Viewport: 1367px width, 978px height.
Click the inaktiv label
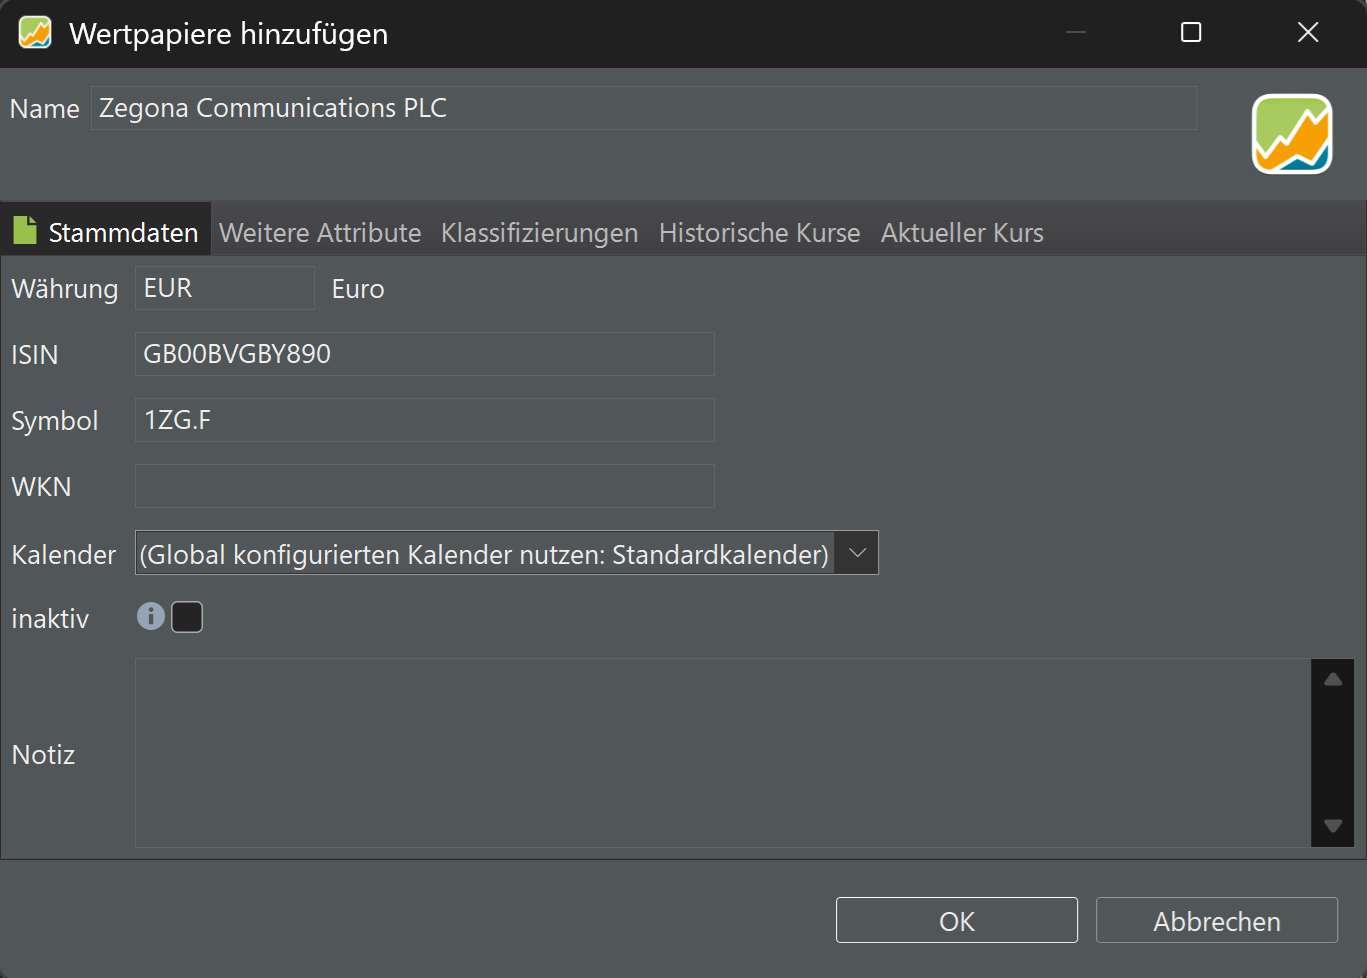click(x=50, y=618)
